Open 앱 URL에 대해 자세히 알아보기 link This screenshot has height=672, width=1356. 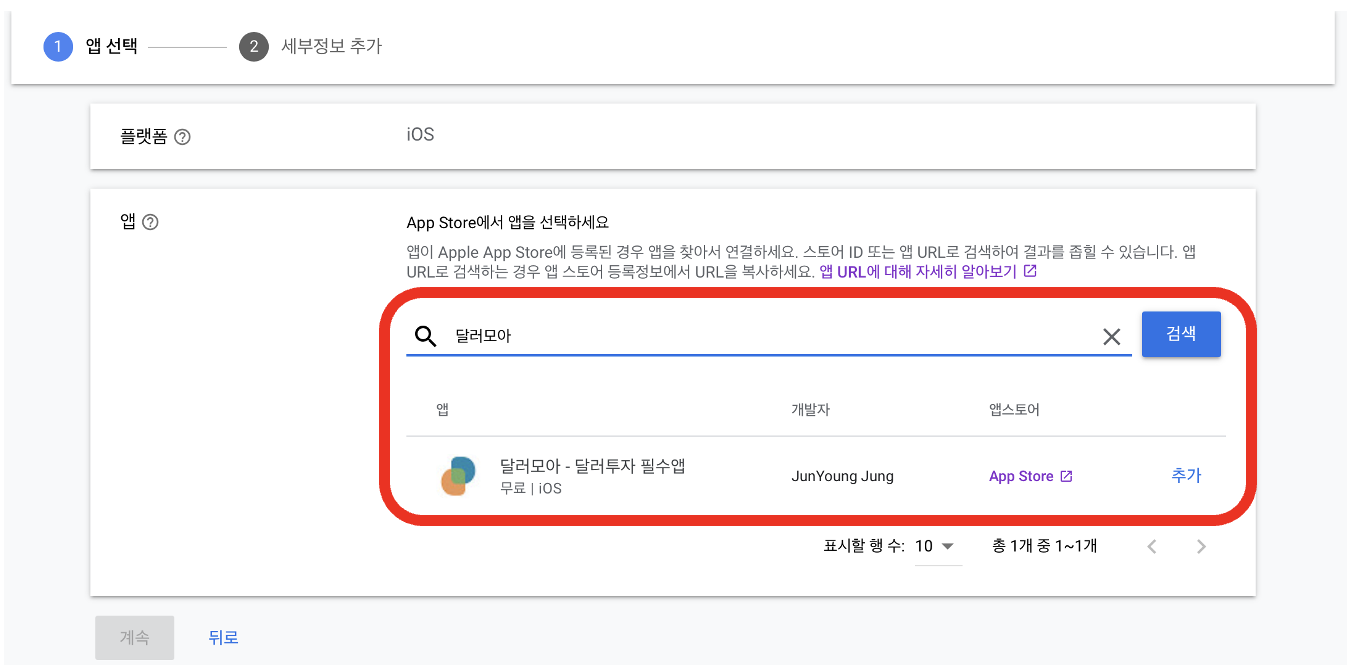tap(928, 271)
